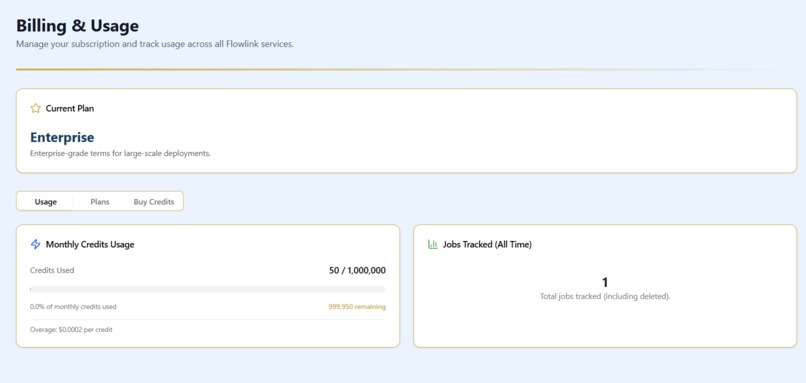Viewport: 806px width, 383px height.
Task: Click the monthly credits progress bar
Action: 208,289
